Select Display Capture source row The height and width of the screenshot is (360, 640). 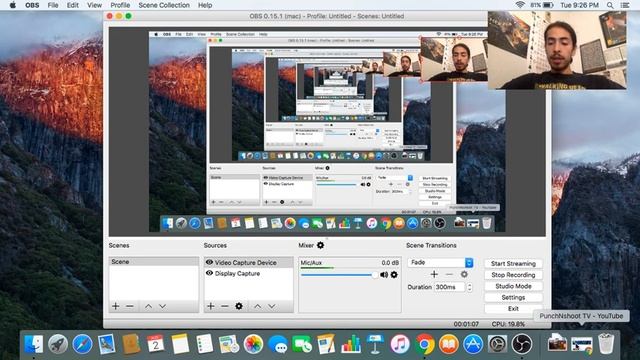(249, 273)
